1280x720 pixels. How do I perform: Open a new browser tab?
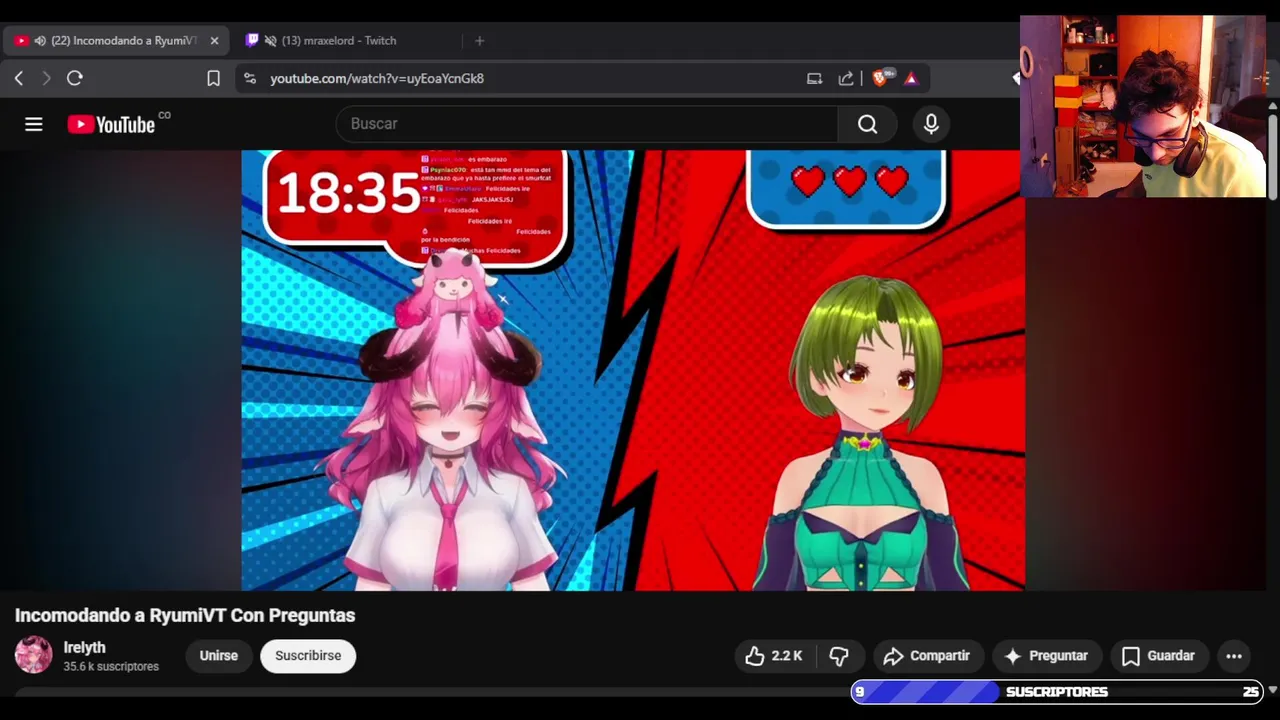click(x=479, y=41)
